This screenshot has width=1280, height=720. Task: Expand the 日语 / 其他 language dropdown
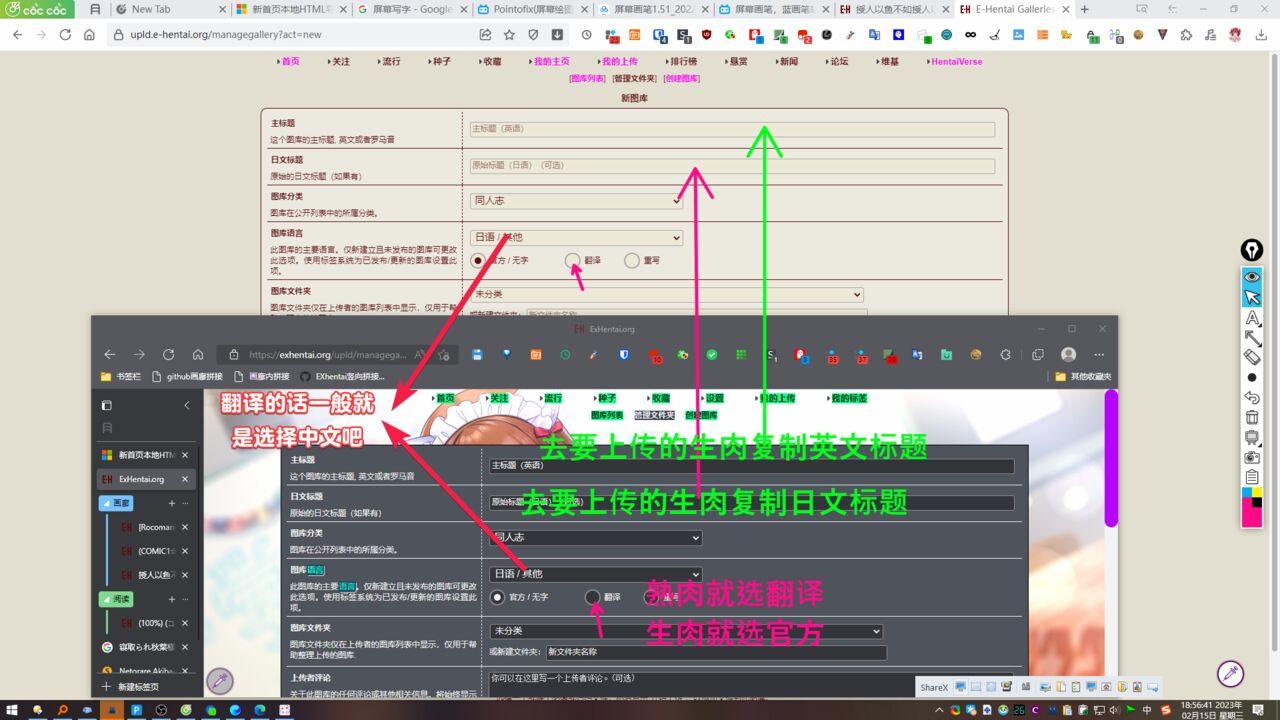576,238
